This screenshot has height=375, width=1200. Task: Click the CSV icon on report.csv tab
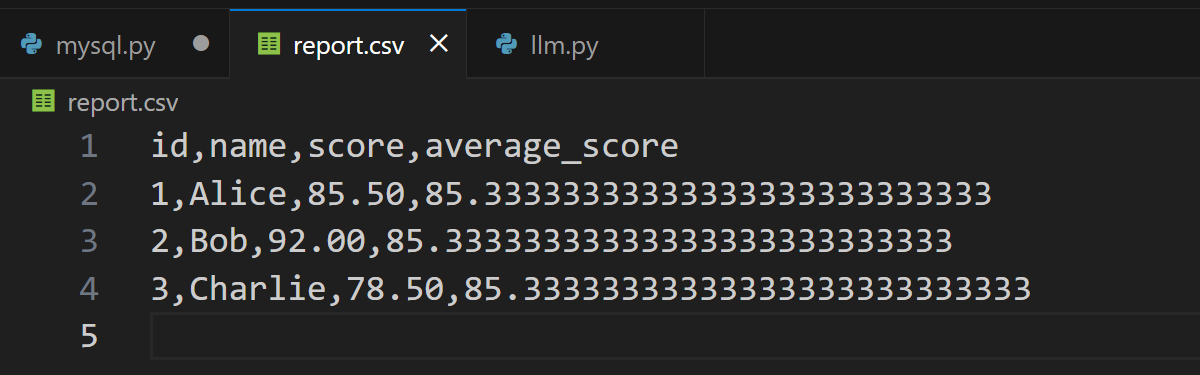(x=269, y=44)
